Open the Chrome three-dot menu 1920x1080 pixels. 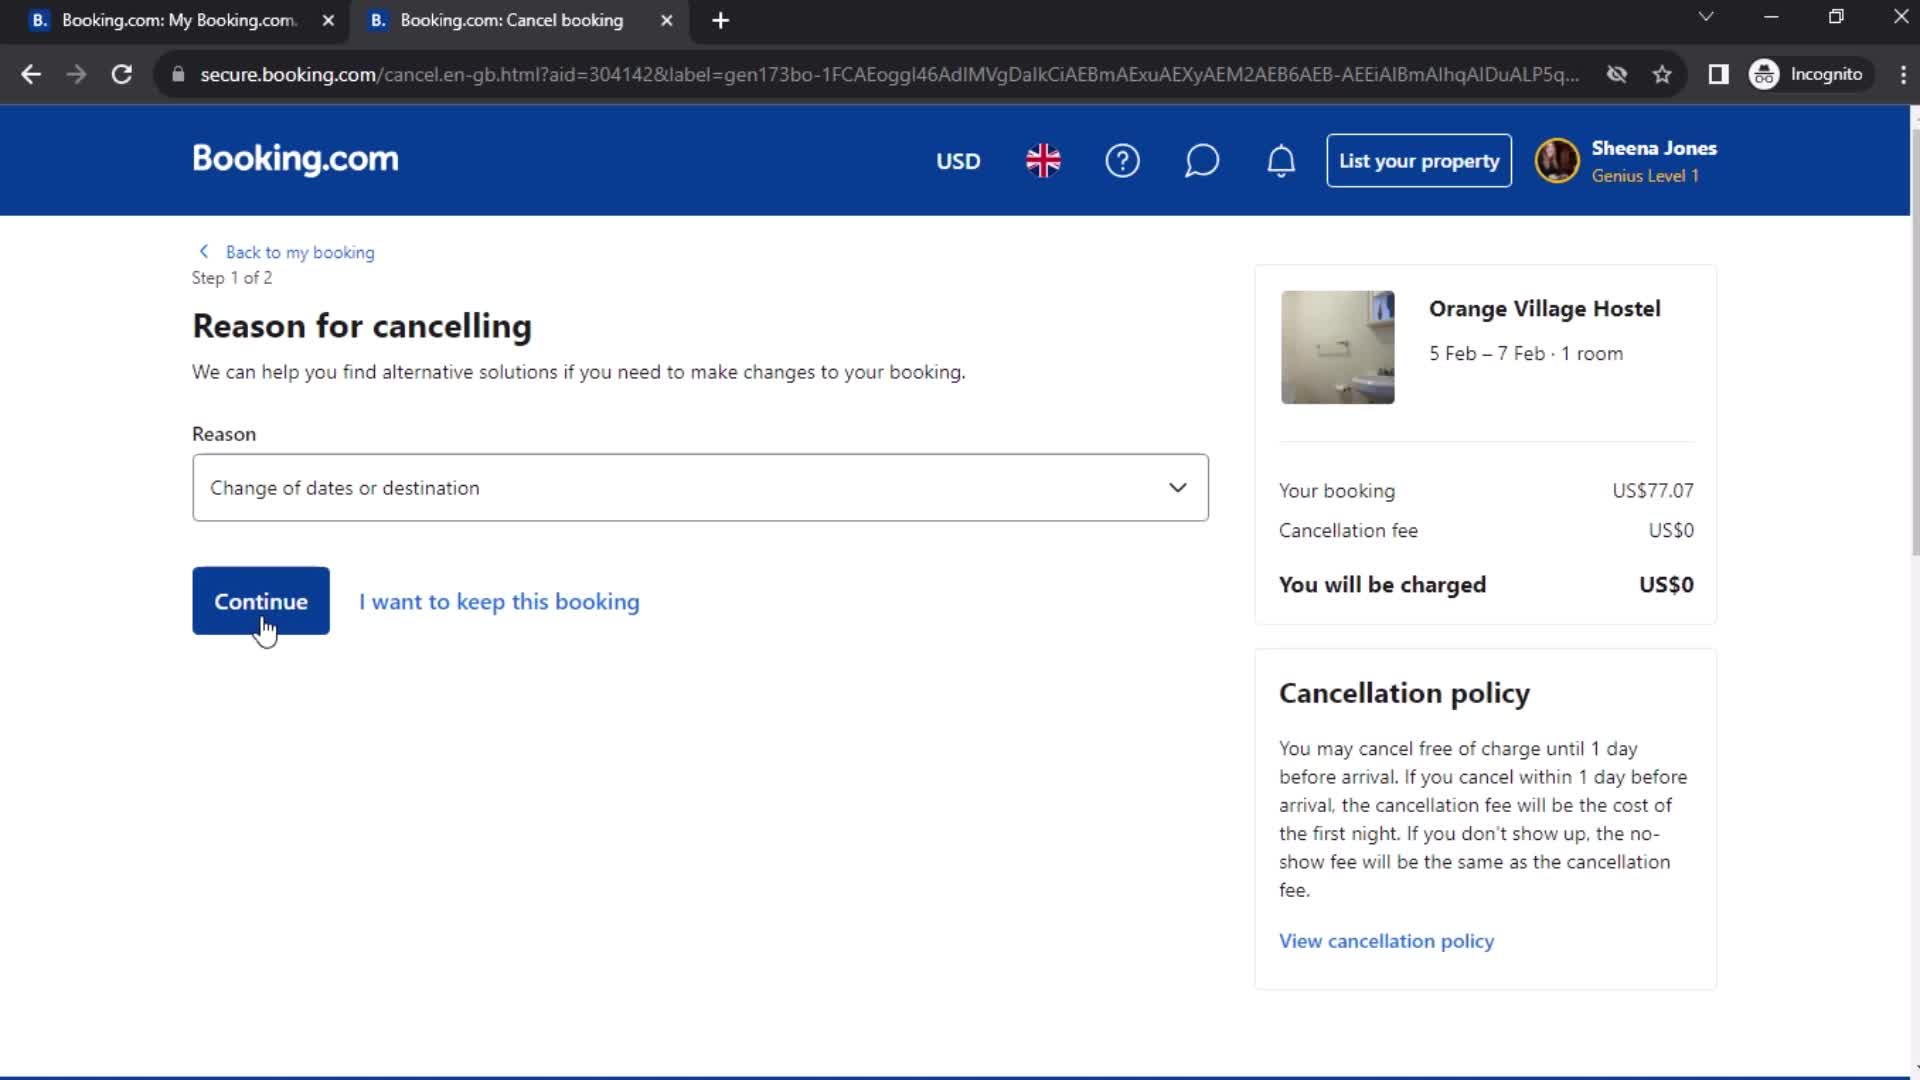click(x=1902, y=74)
